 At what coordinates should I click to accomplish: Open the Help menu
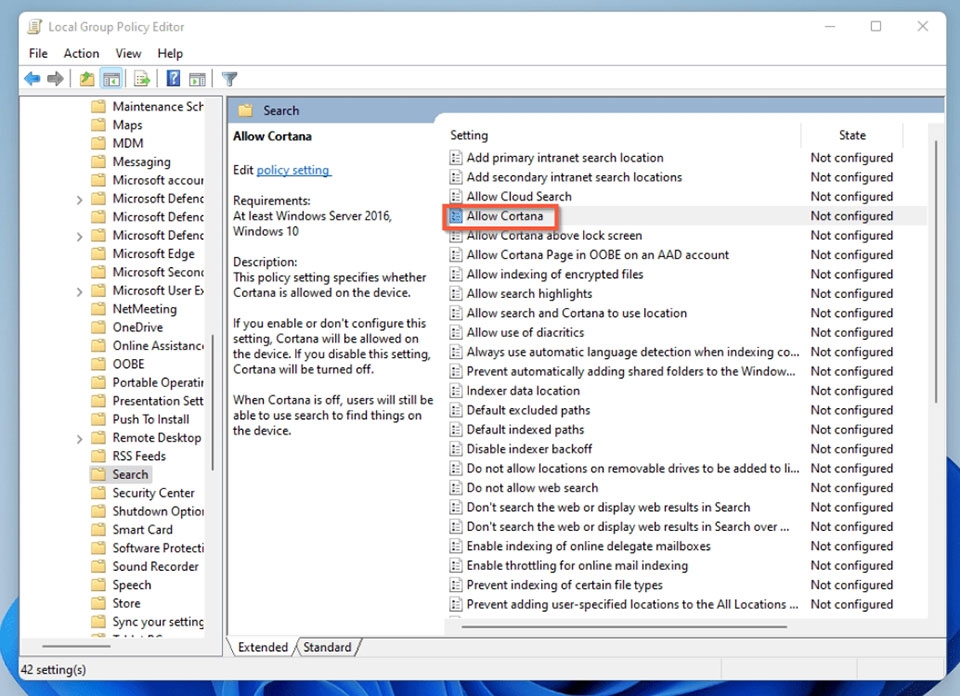click(x=170, y=53)
